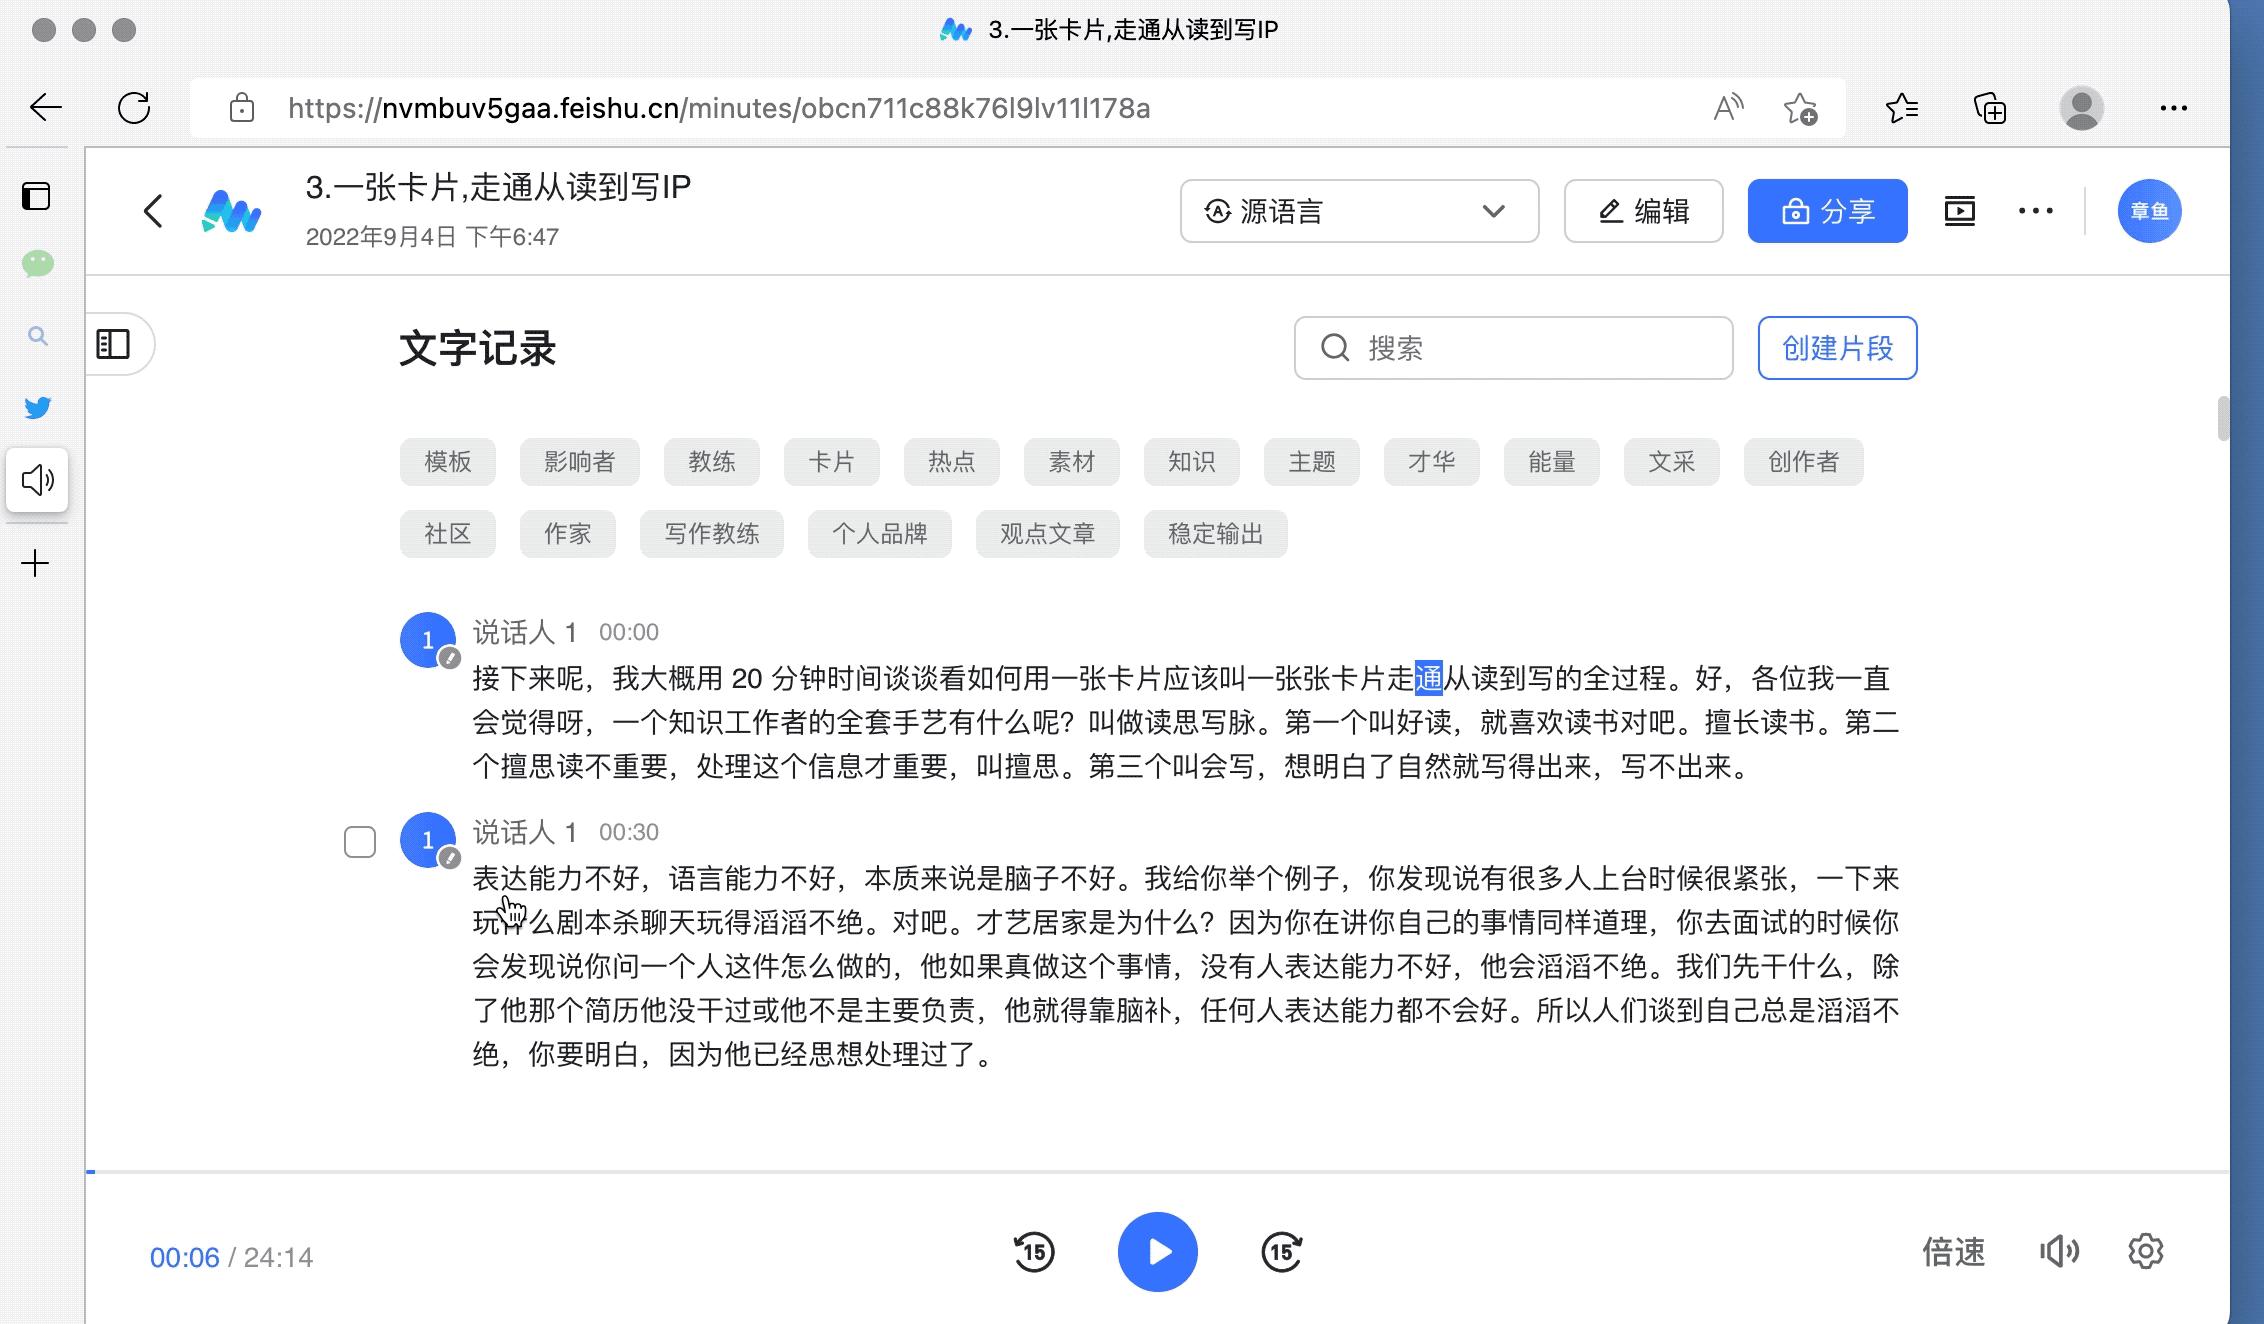Select keyword tag 模板

[x=447, y=462]
